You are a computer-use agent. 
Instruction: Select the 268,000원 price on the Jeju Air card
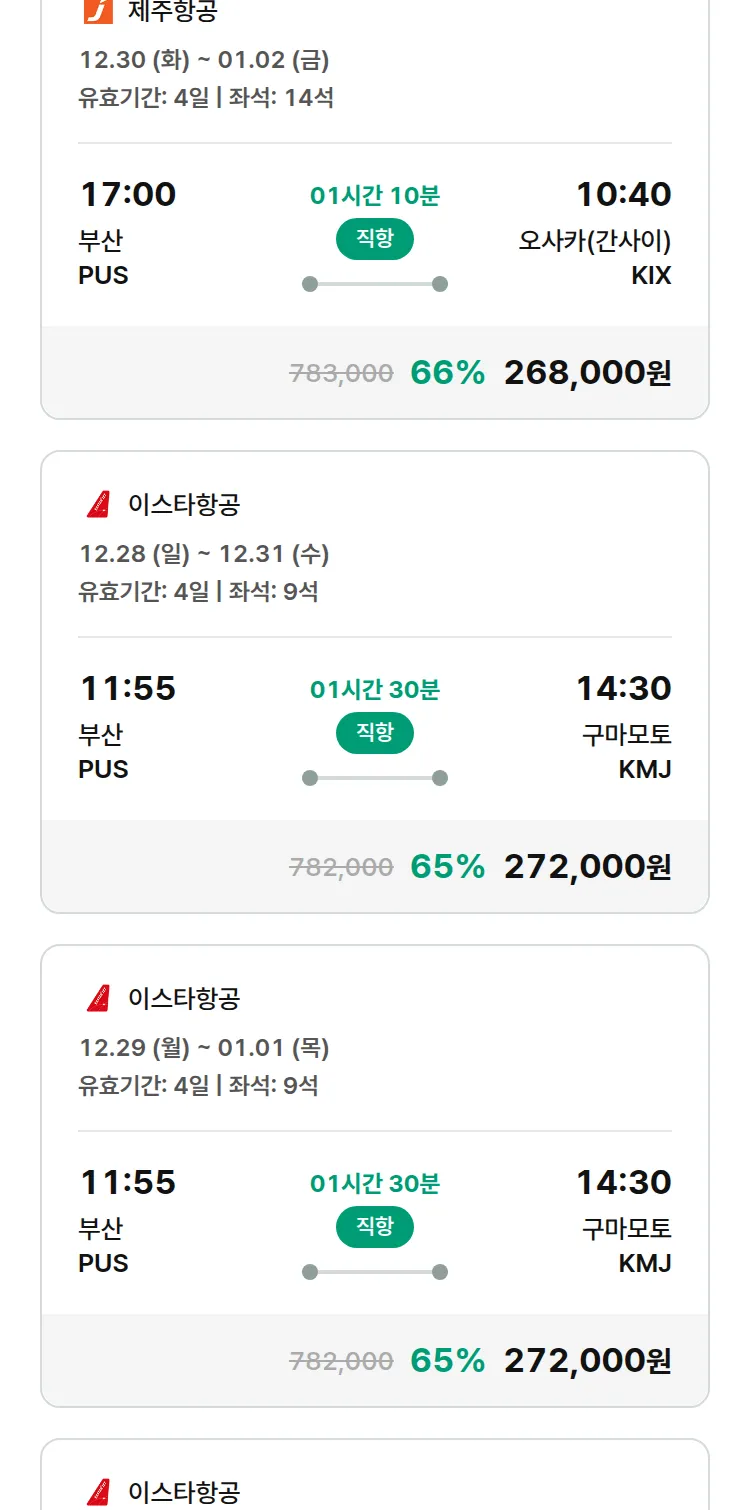(x=587, y=373)
